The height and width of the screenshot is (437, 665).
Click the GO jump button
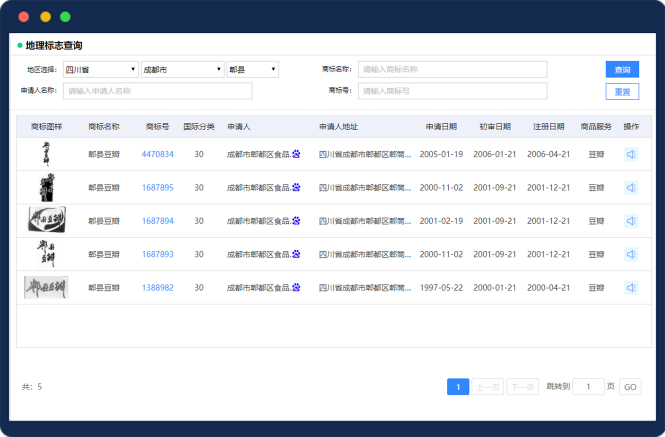click(630, 387)
